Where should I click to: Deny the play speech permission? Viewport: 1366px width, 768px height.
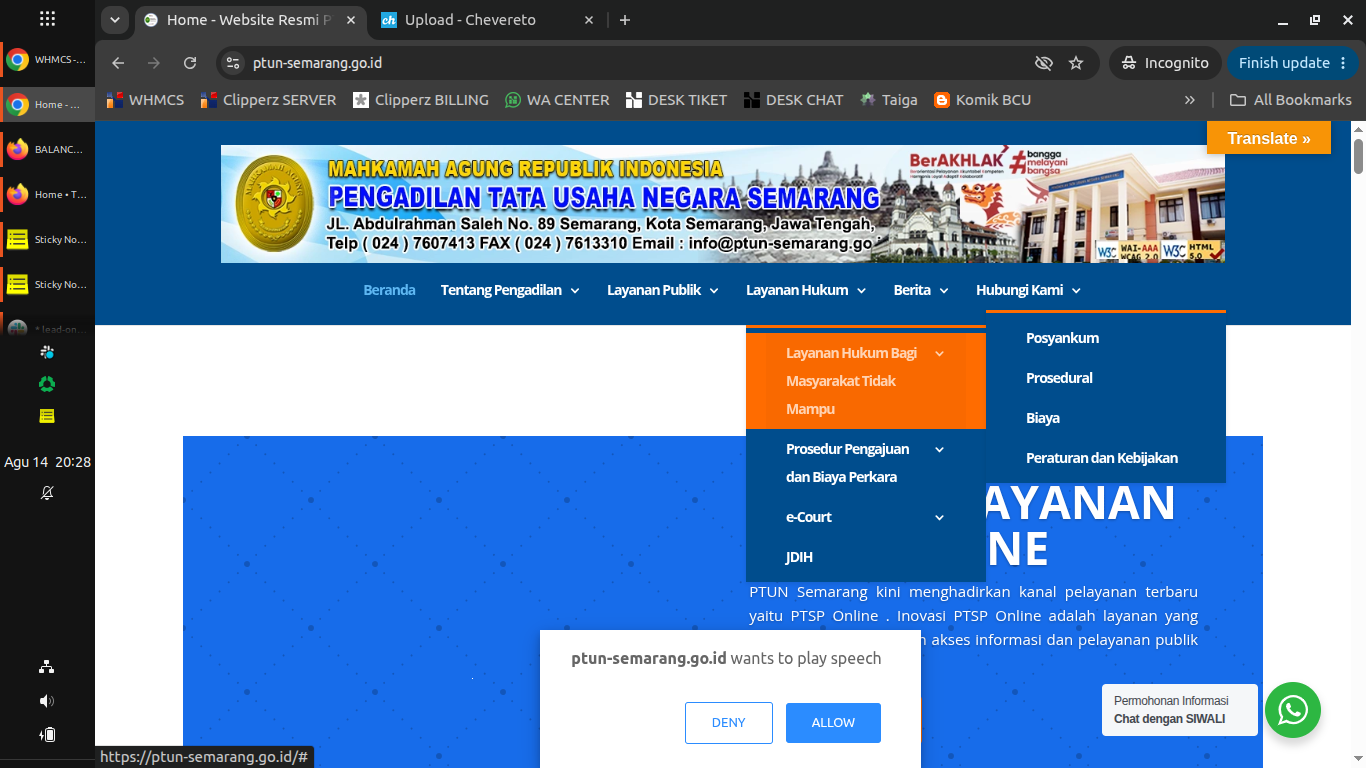click(729, 723)
